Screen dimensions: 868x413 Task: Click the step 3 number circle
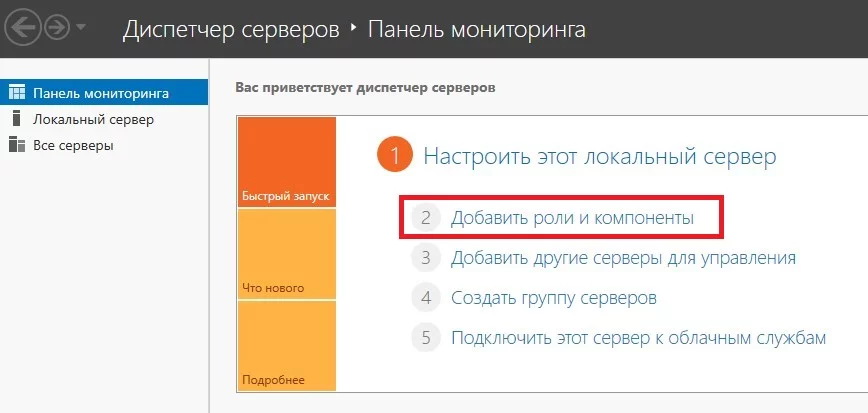point(426,258)
